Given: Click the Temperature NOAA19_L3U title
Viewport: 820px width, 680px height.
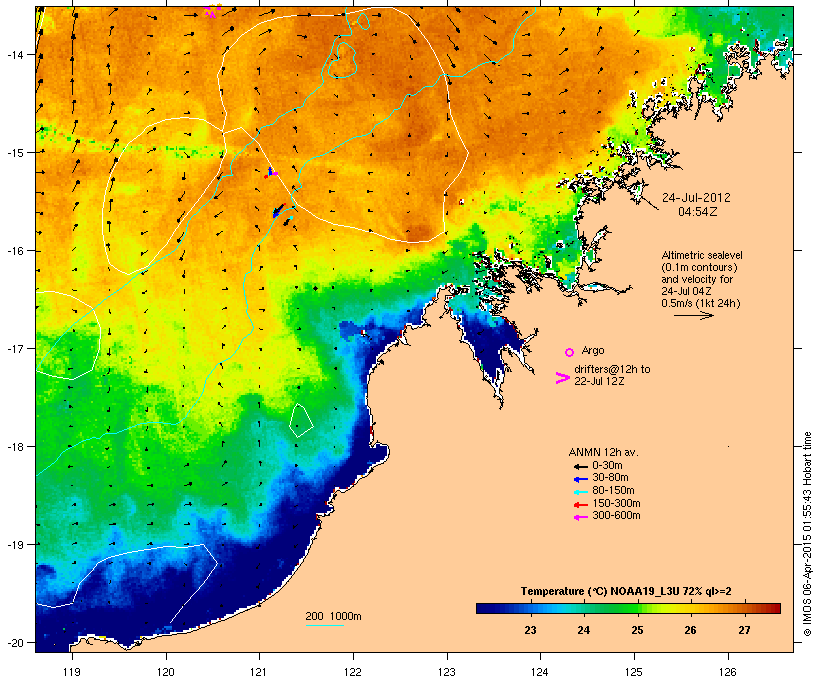Looking at the screenshot, I should point(626,591).
